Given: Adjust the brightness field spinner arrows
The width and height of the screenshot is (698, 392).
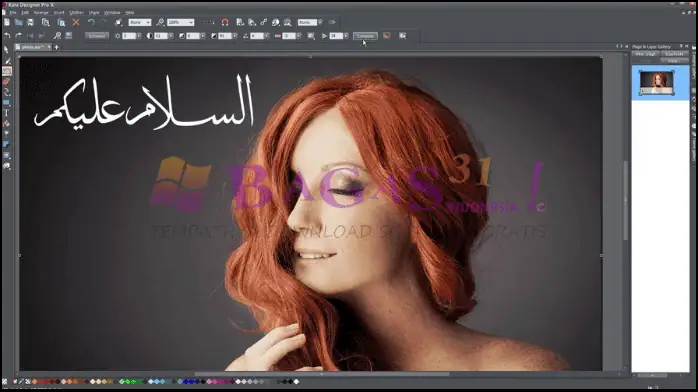Looking at the screenshot, I should [x=139, y=36].
